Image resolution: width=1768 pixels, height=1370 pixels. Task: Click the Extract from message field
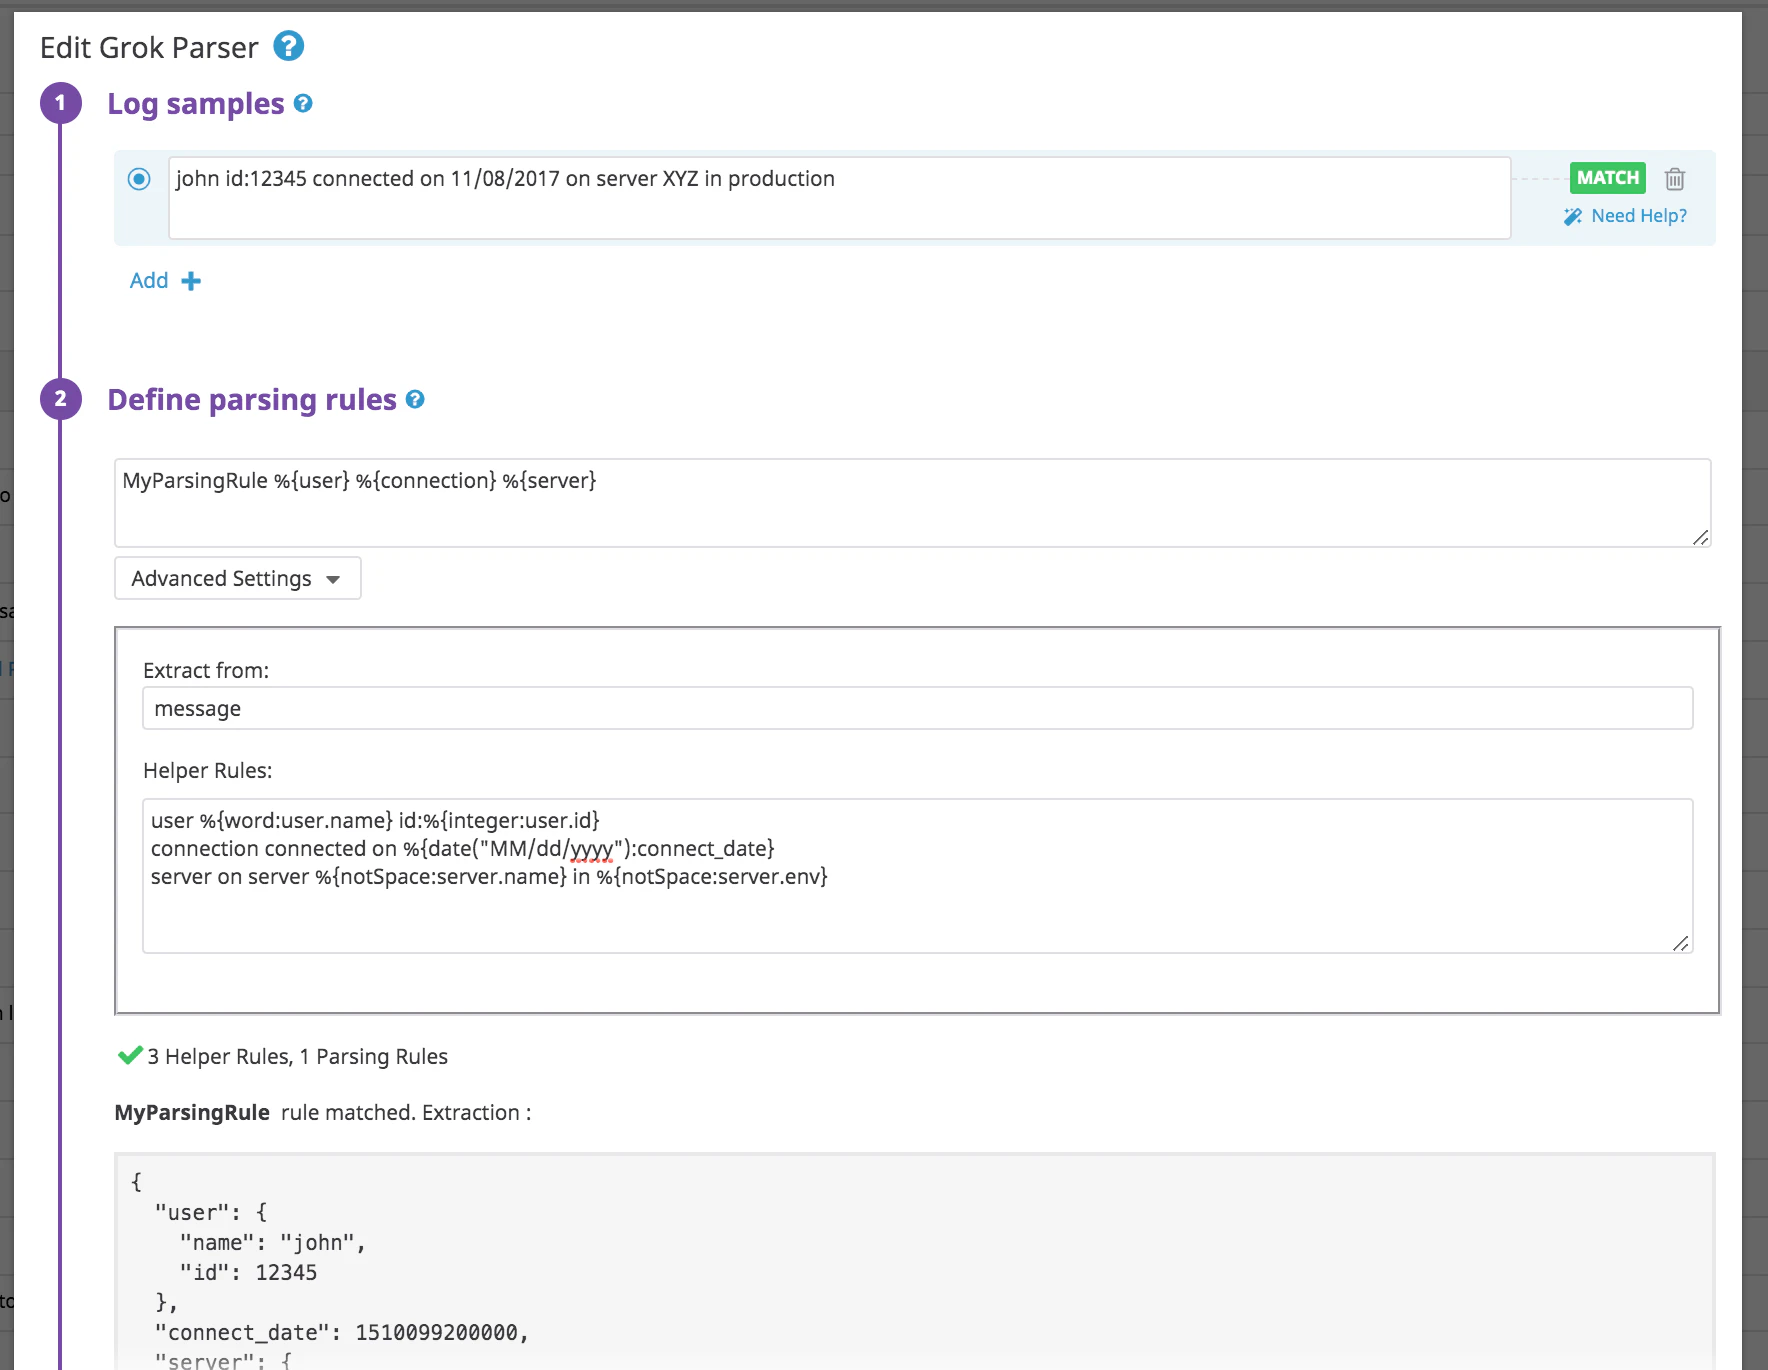[x=918, y=708]
